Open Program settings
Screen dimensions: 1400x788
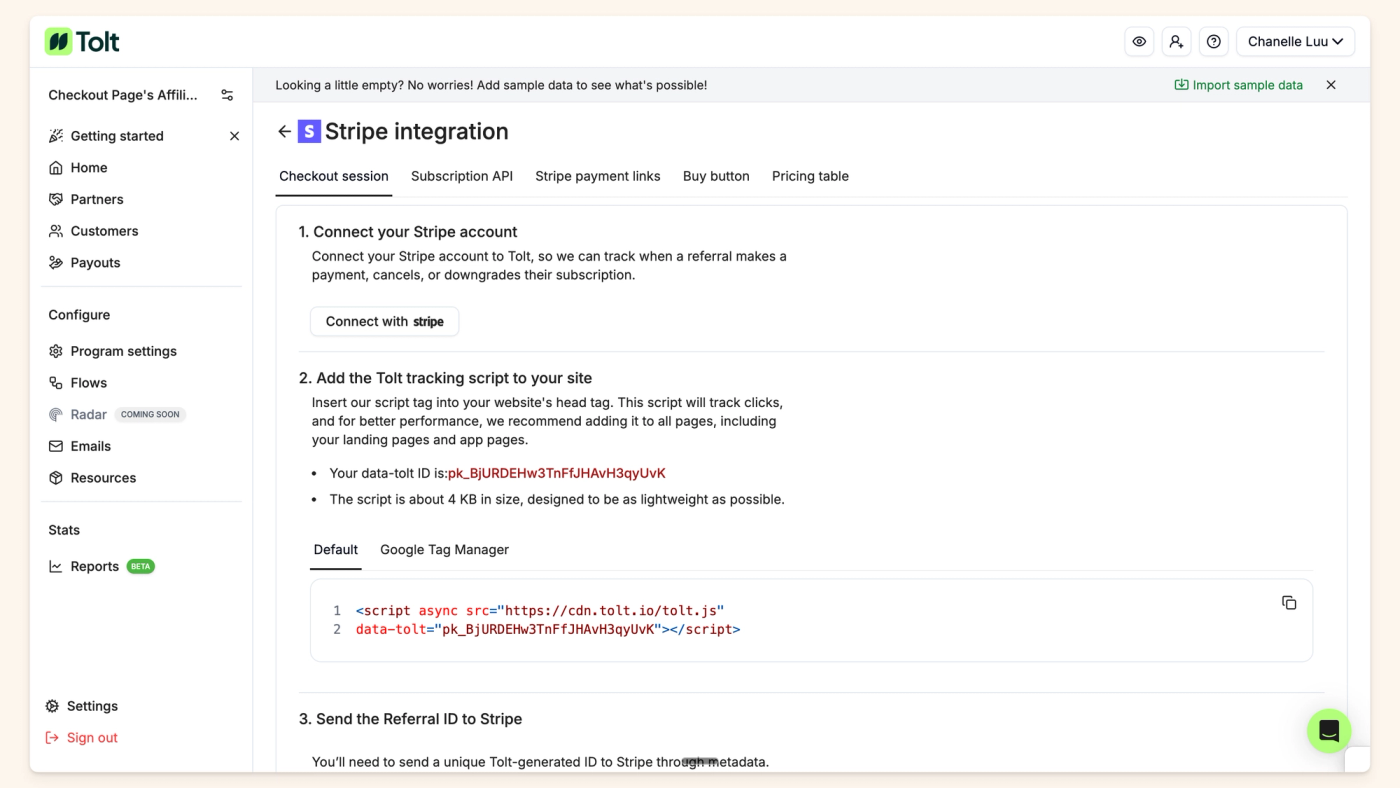point(124,351)
